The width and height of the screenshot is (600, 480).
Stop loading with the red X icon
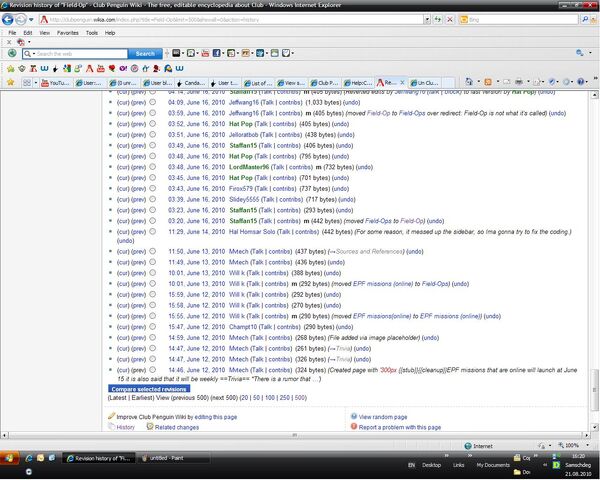(x=450, y=19)
